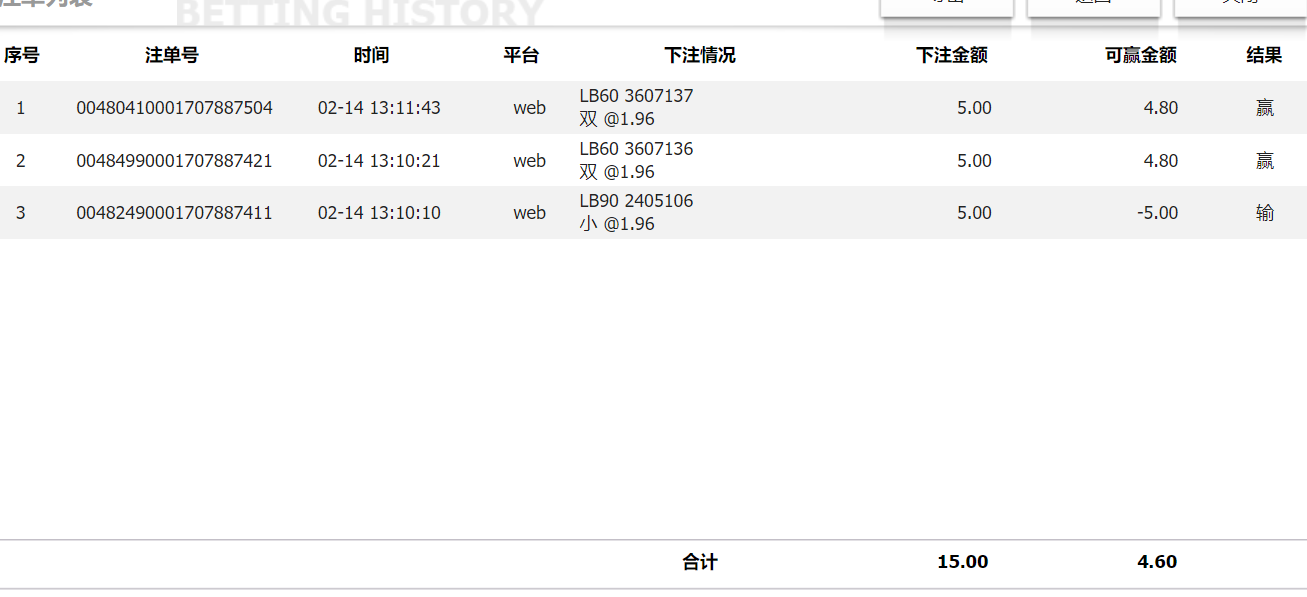Select the 下注情况 column header
The height and width of the screenshot is (597, 1307).
(700, 55)
